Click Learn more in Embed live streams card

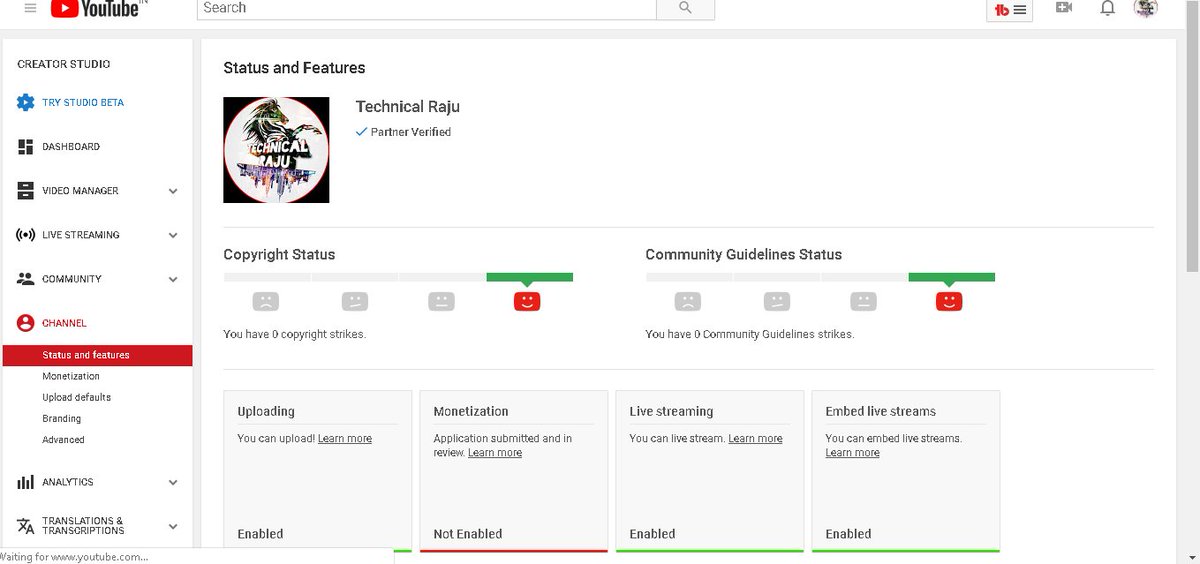[852, 453]
